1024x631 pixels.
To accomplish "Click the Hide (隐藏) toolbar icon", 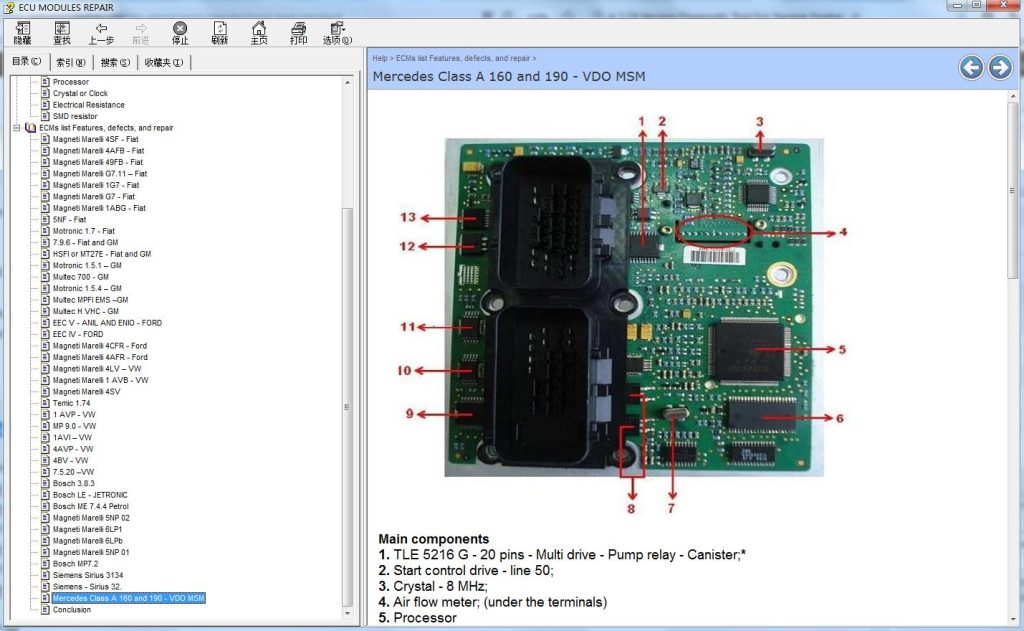I will point(22,31).
